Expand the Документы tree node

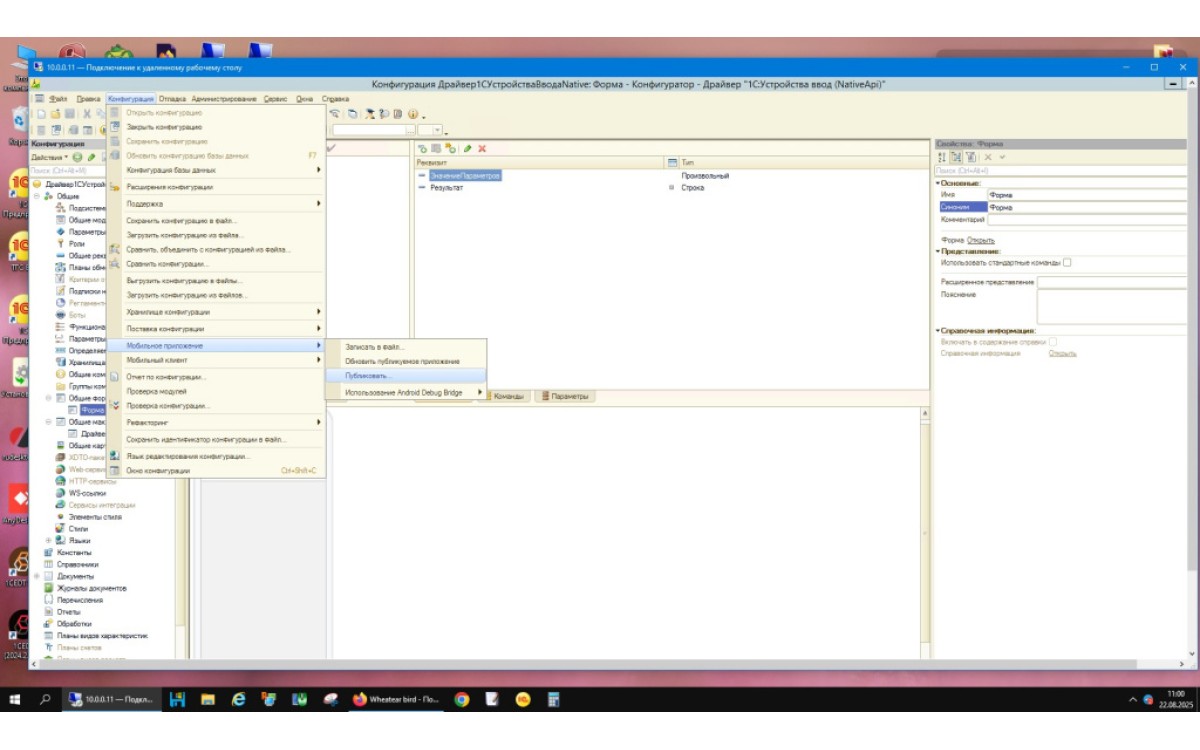click(x=37, y=577)
